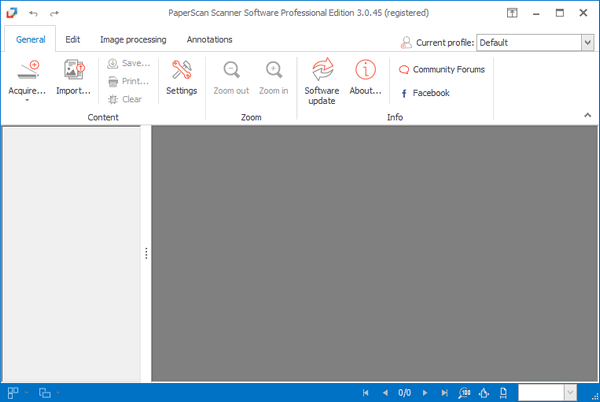Click the redo arrow in title bar
Image resolution: width=600 pixels, height=402 pixels.
(x=54, y=13)
